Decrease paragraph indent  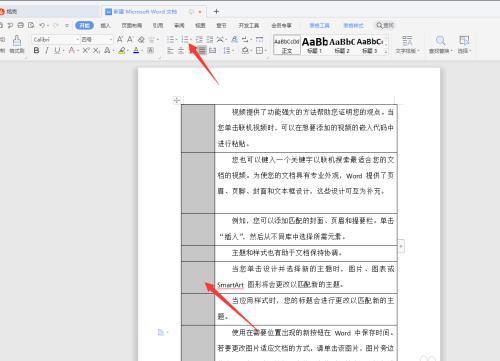coord(199,39)
